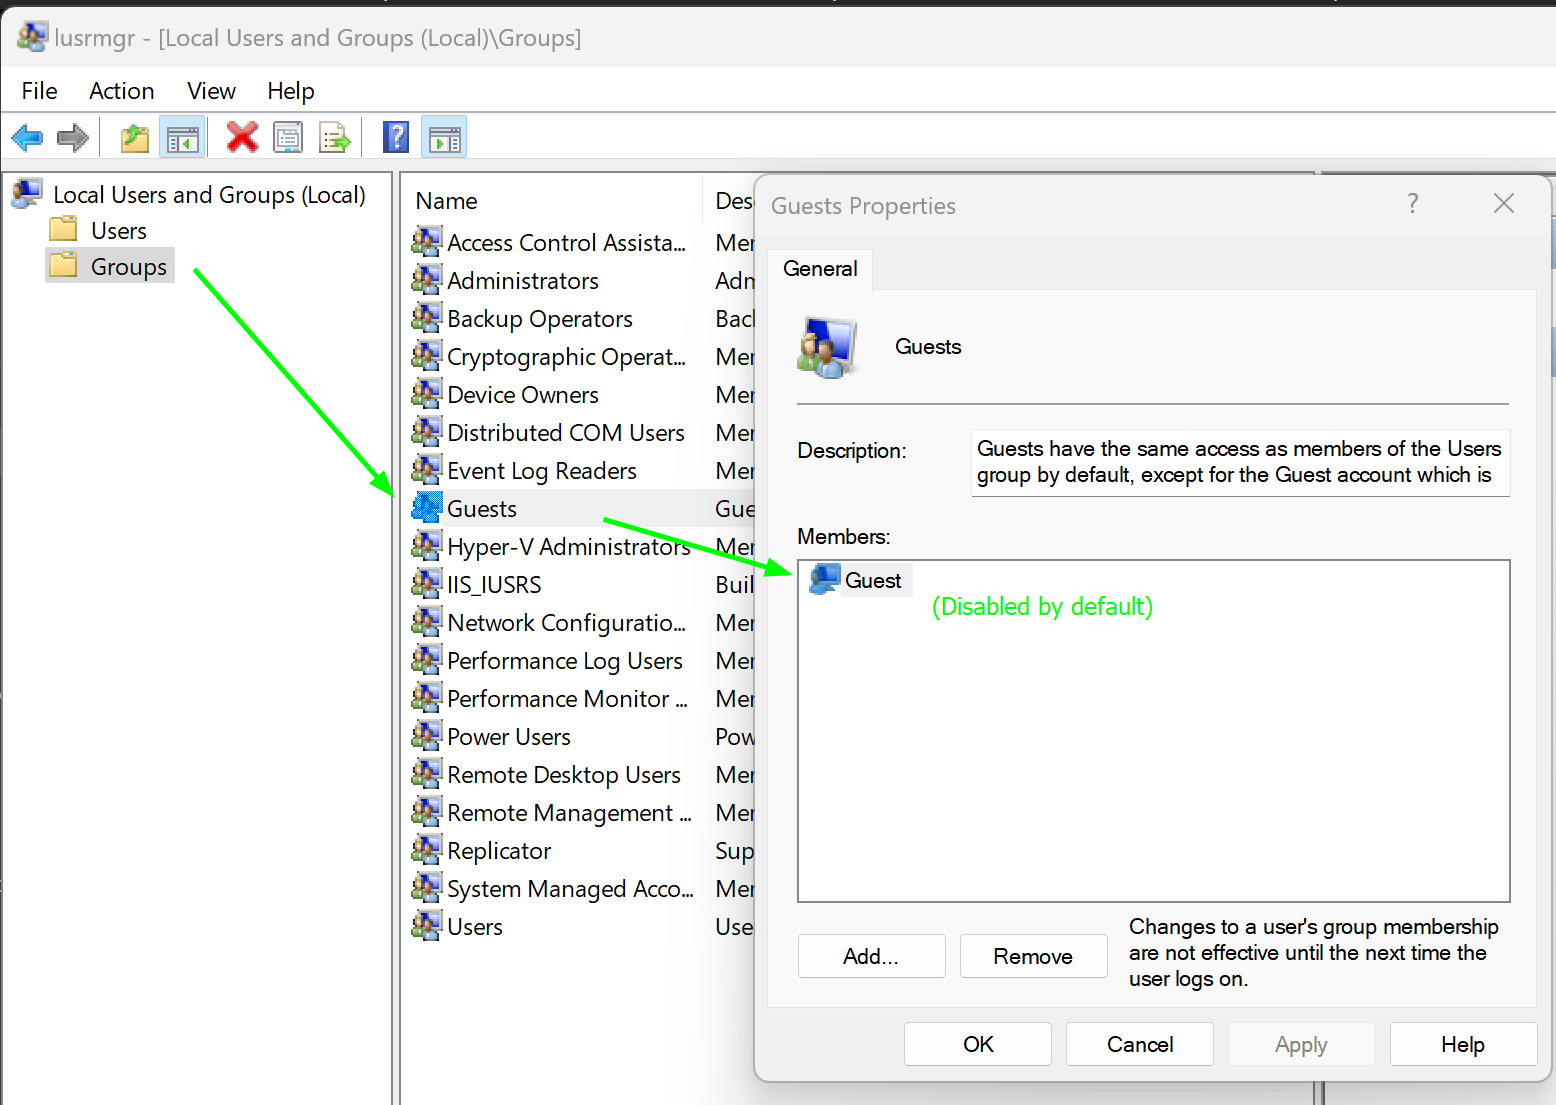Click the red Delete X toolbar icon

pos(242,137)
